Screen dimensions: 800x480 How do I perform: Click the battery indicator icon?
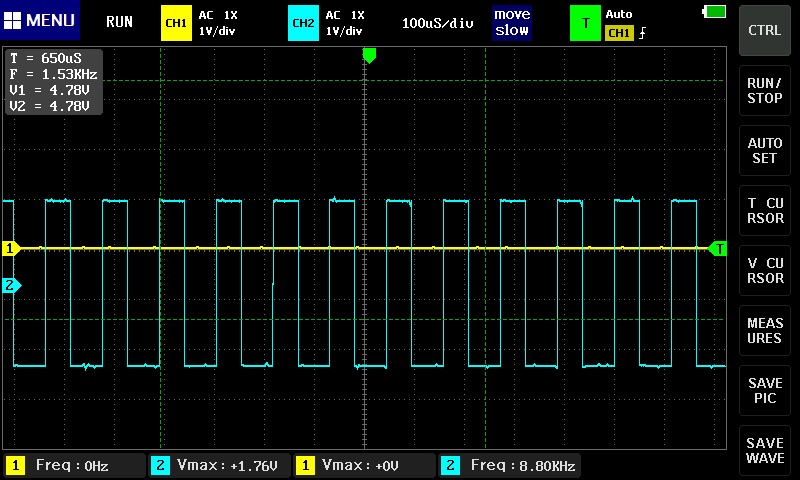[715, 12]
